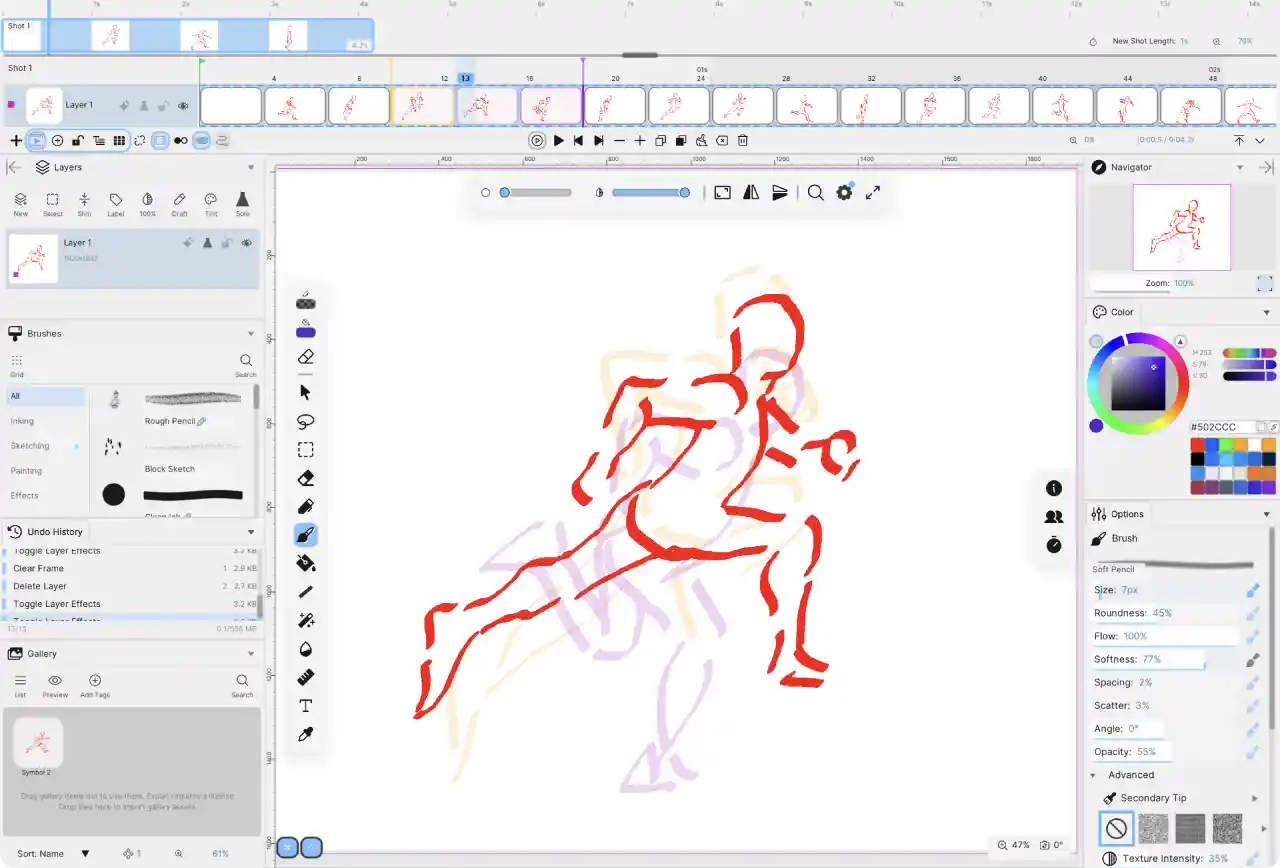Click New layer in Layers panel
Screen dimensions: 1280x868
coord(21,204)
